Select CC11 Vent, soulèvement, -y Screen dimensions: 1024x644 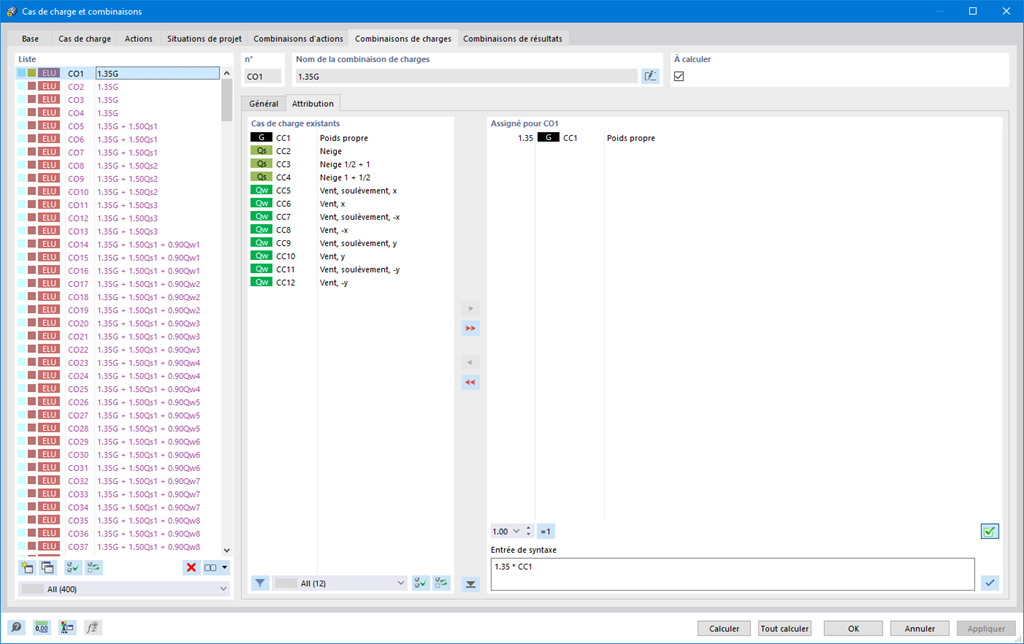click(x=351, y=269)
